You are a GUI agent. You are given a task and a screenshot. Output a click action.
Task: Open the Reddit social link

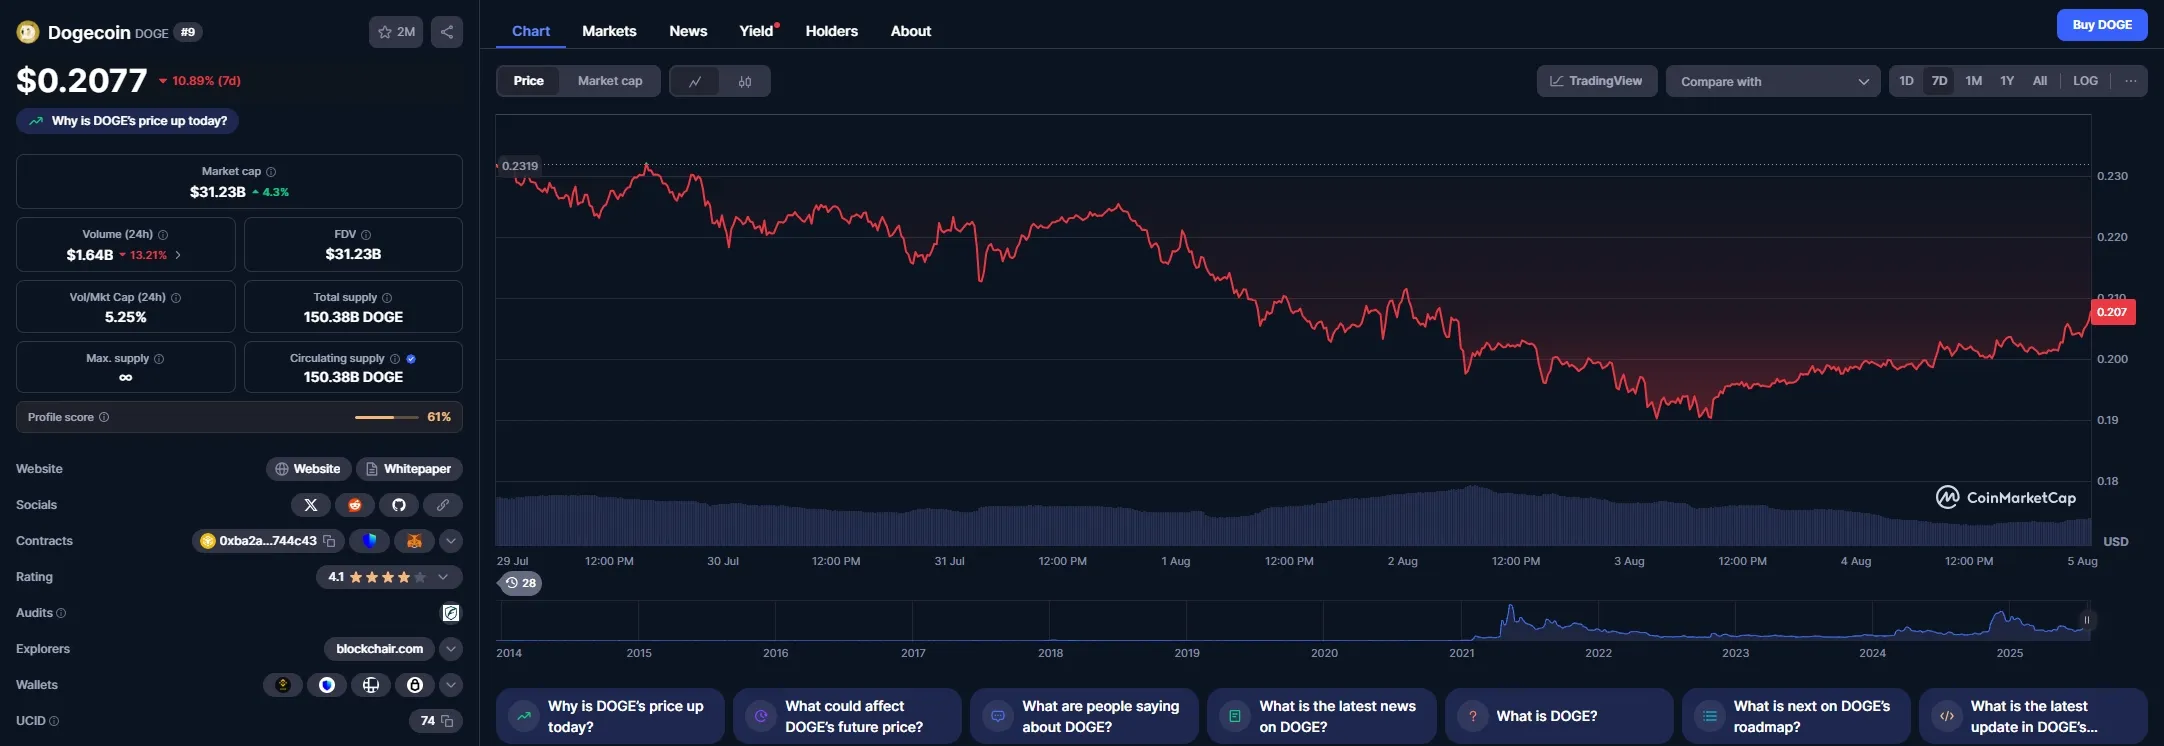point(354,505)
